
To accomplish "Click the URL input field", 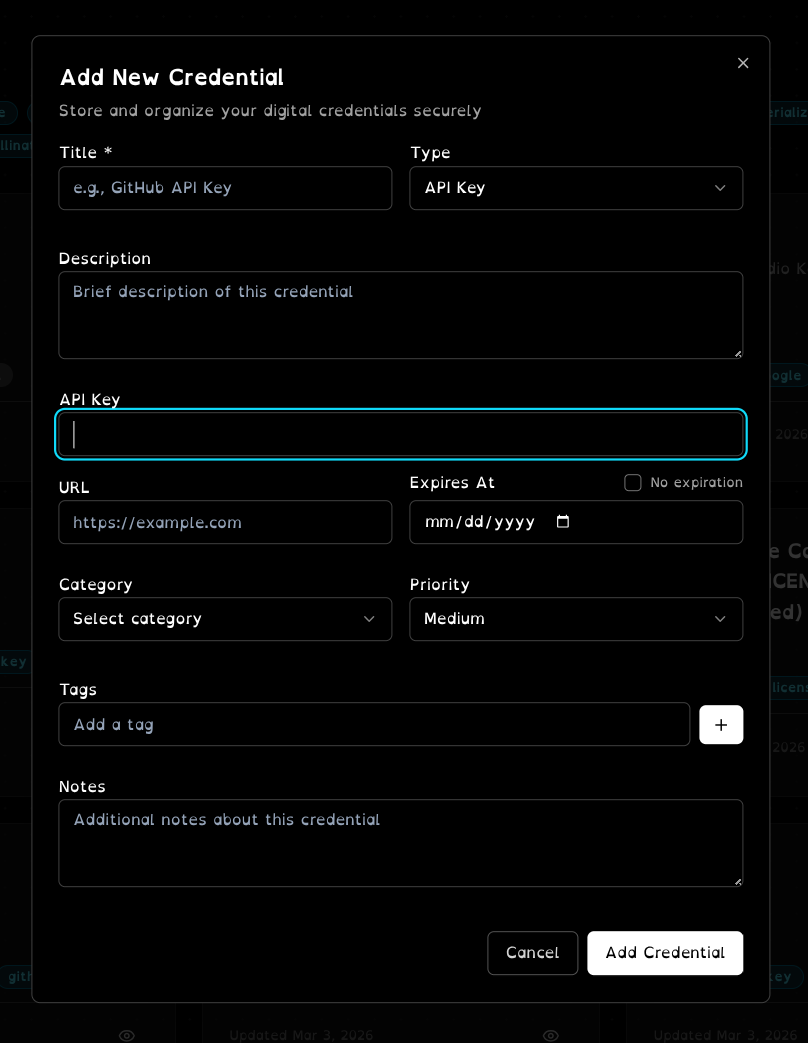I will tap(225, 522).
